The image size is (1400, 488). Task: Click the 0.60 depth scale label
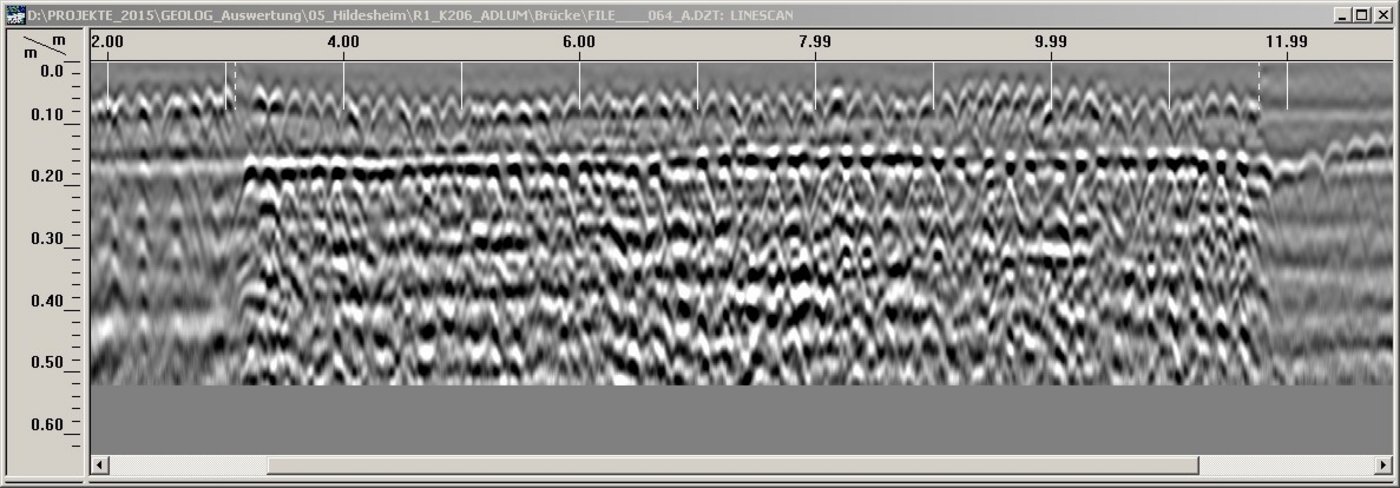[x=47, y=424]
